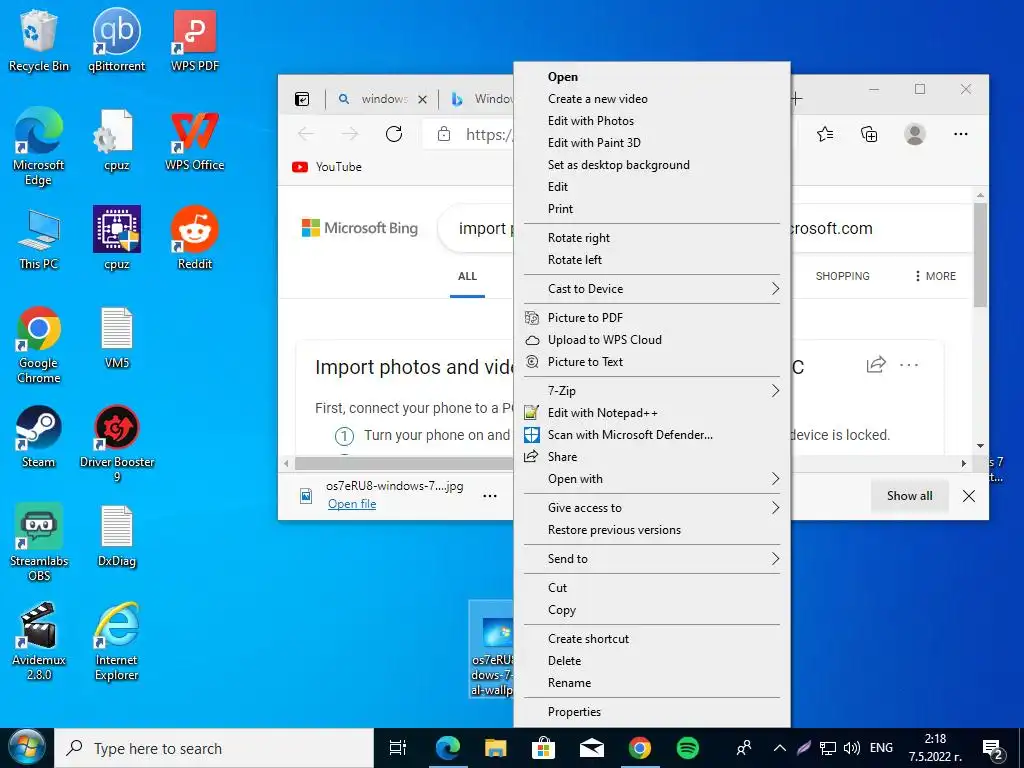The image size is (1024, 768).
Task: Click the volume tray icon
Action: click(852, 748)
